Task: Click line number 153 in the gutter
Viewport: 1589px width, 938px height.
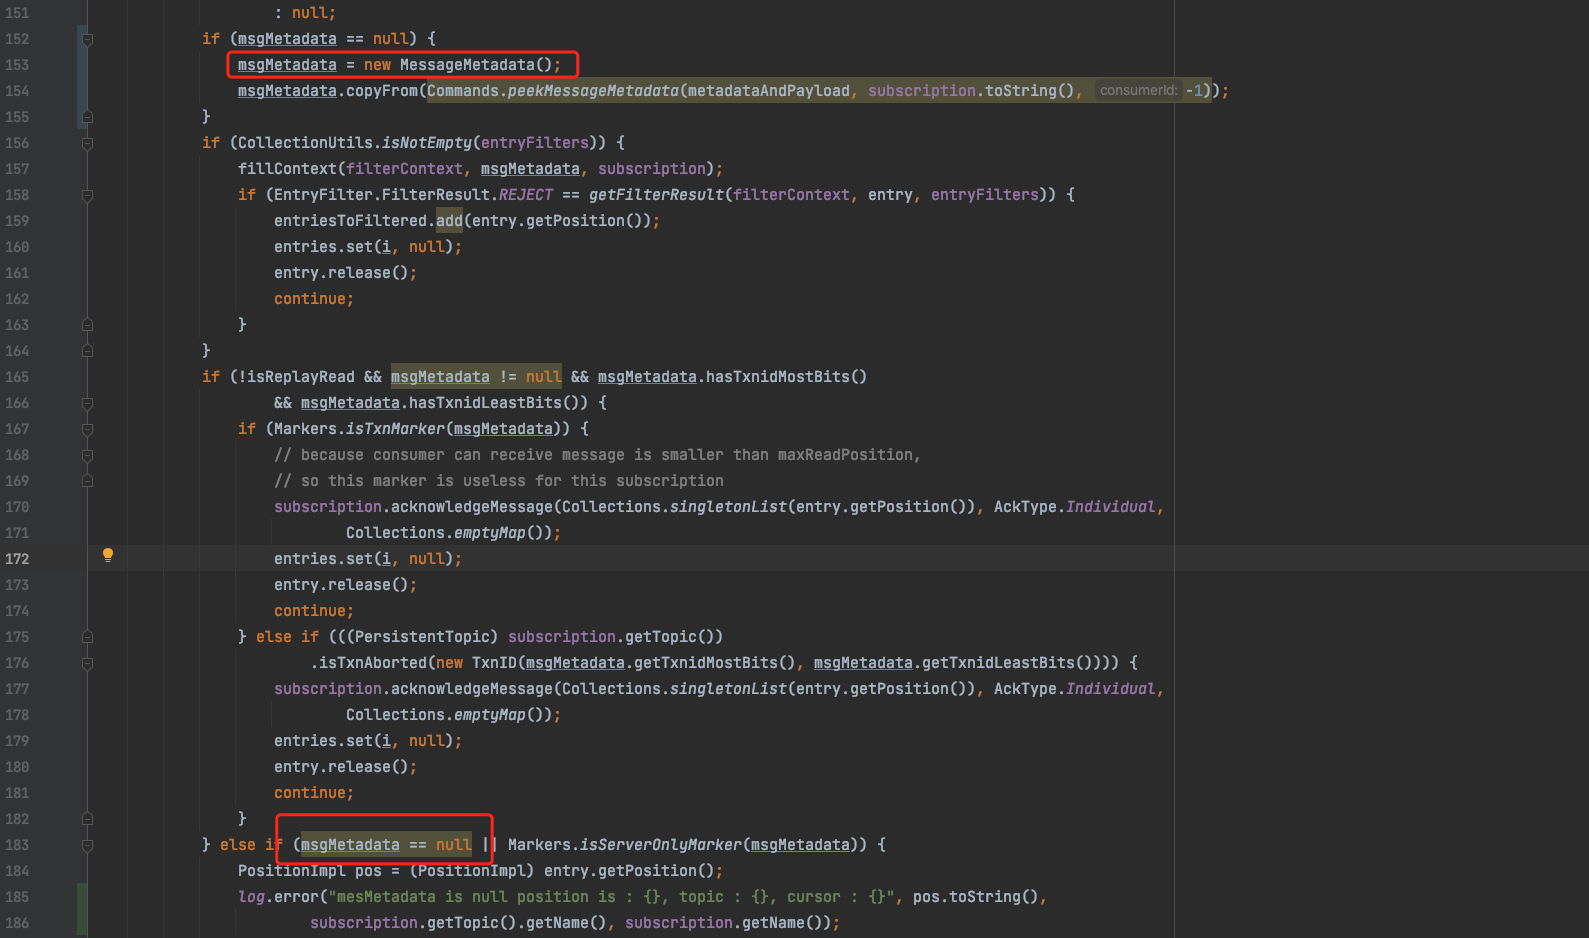Action: [x=17, y=65]
